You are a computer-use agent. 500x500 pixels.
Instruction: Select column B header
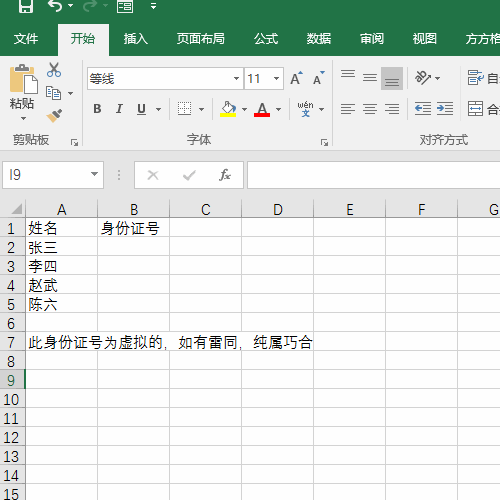[x=134, y=209]
